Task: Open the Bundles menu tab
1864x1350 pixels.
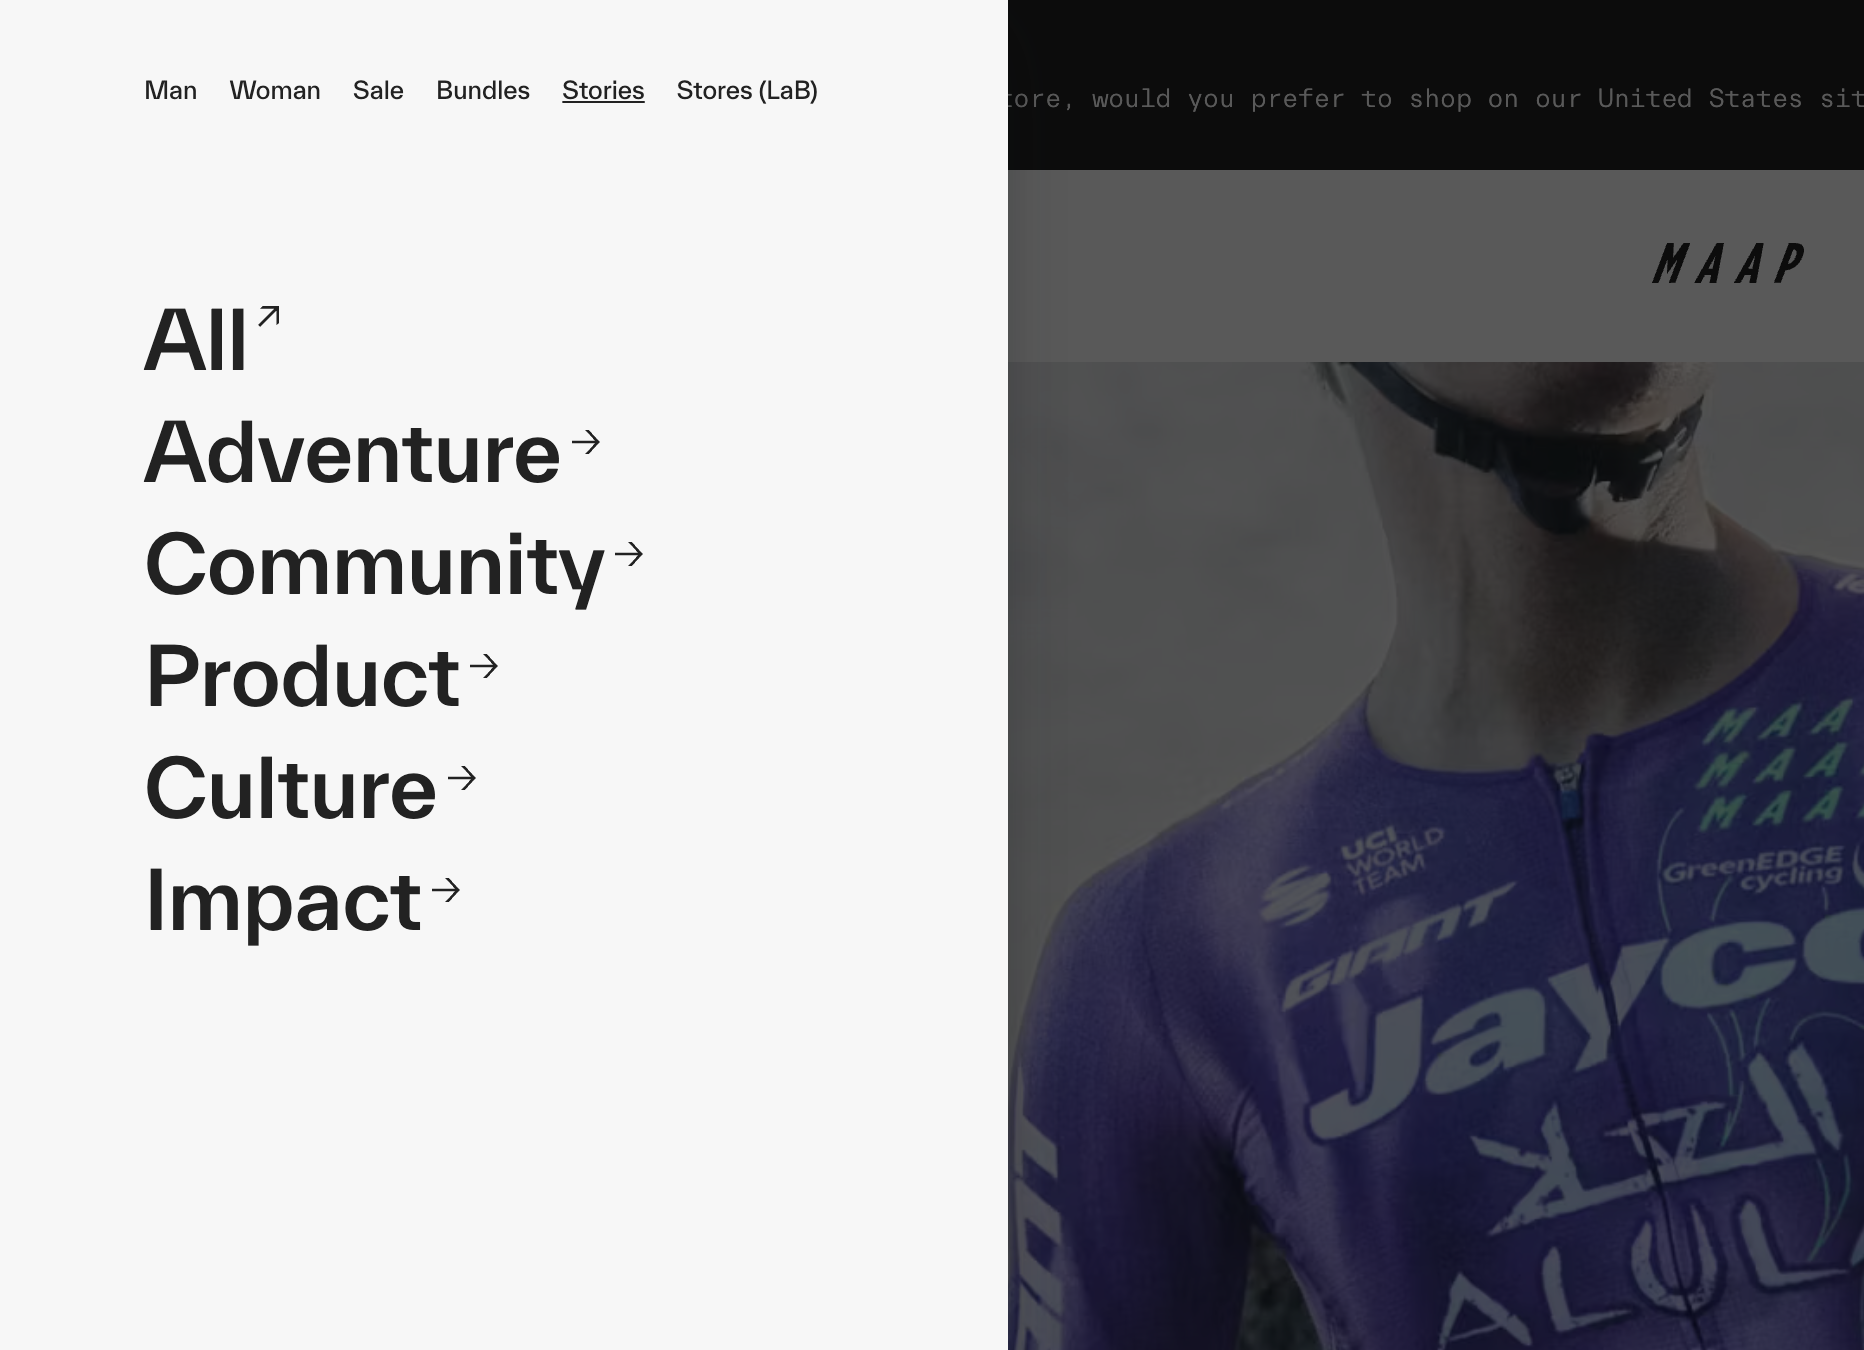Action: pyautogui.click(x=483, y=91)
